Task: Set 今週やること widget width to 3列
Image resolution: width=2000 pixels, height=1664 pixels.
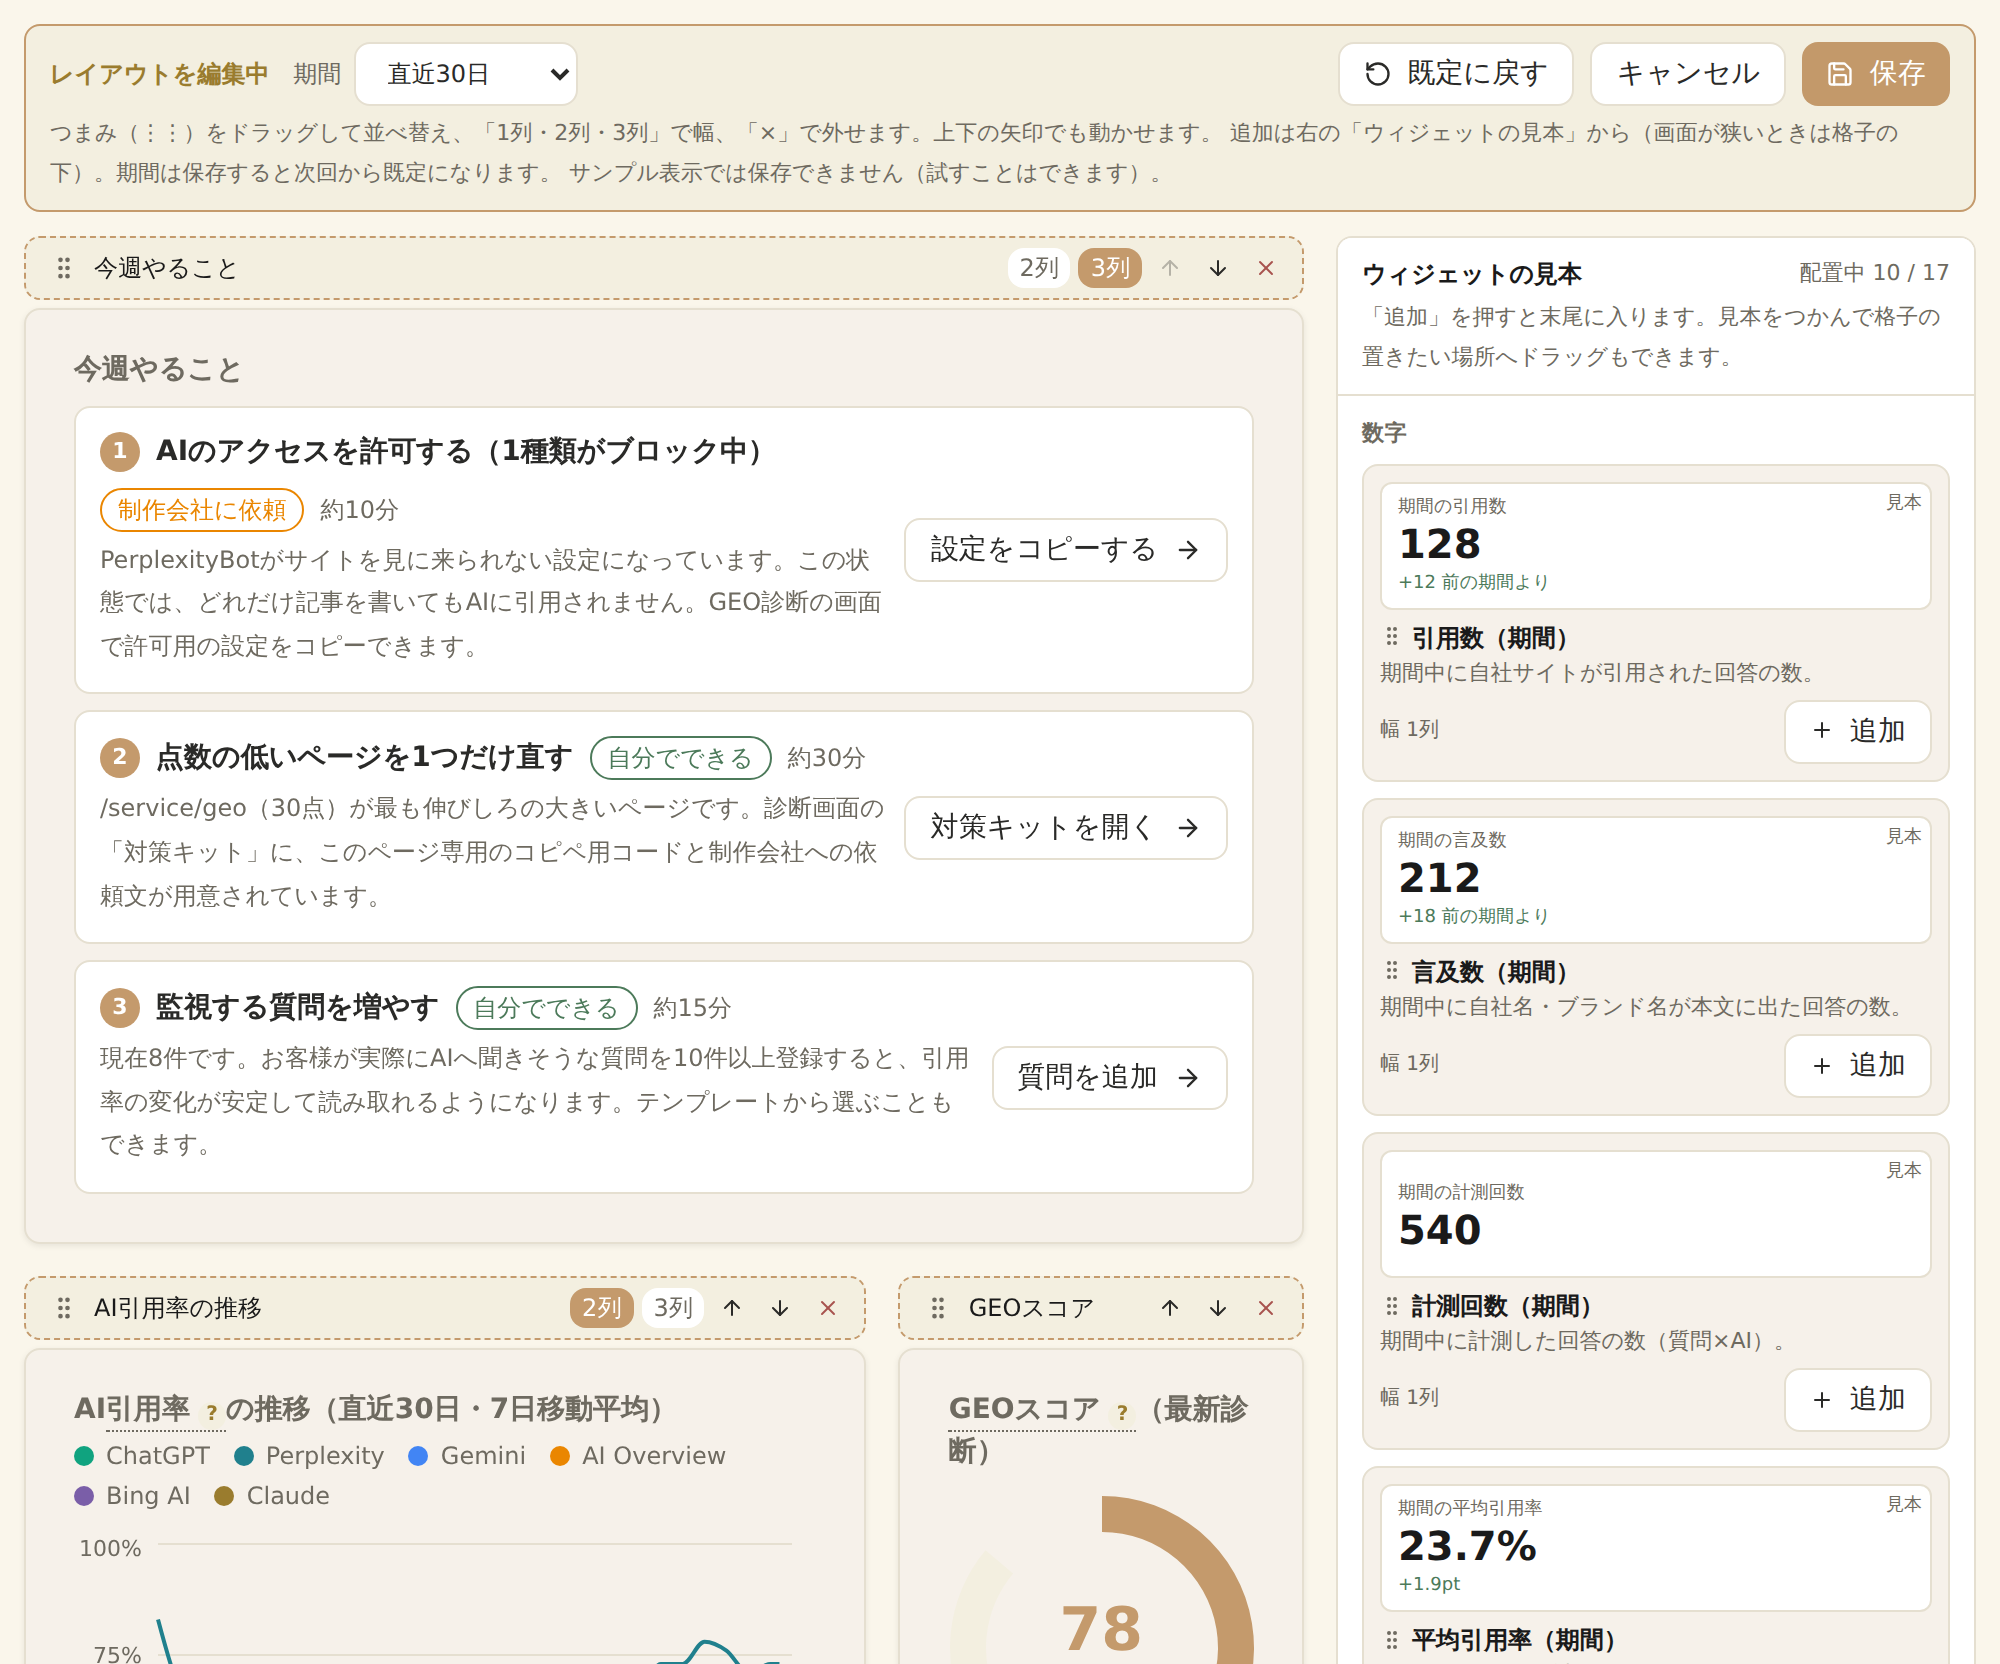Action: 1110,268
